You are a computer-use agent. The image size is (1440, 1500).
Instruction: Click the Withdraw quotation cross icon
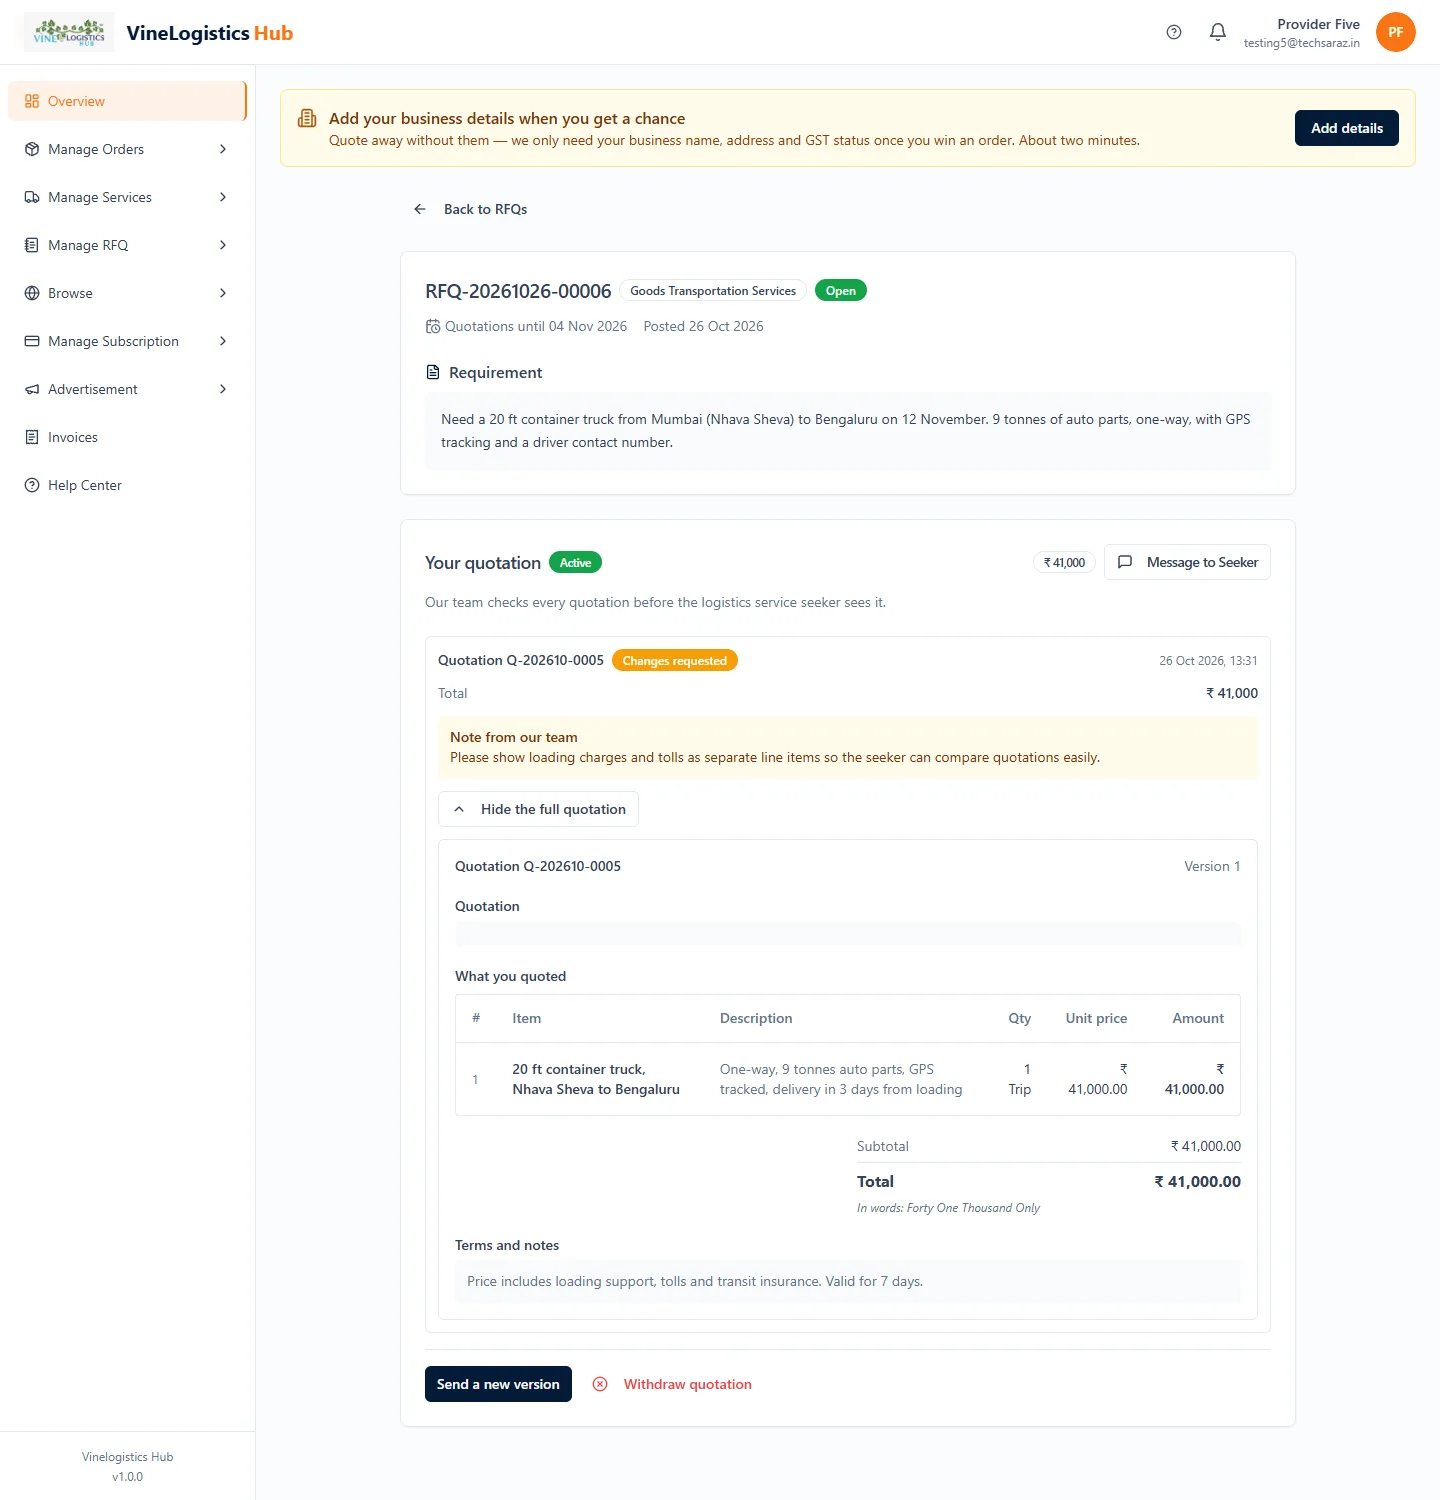point(600,1384)
